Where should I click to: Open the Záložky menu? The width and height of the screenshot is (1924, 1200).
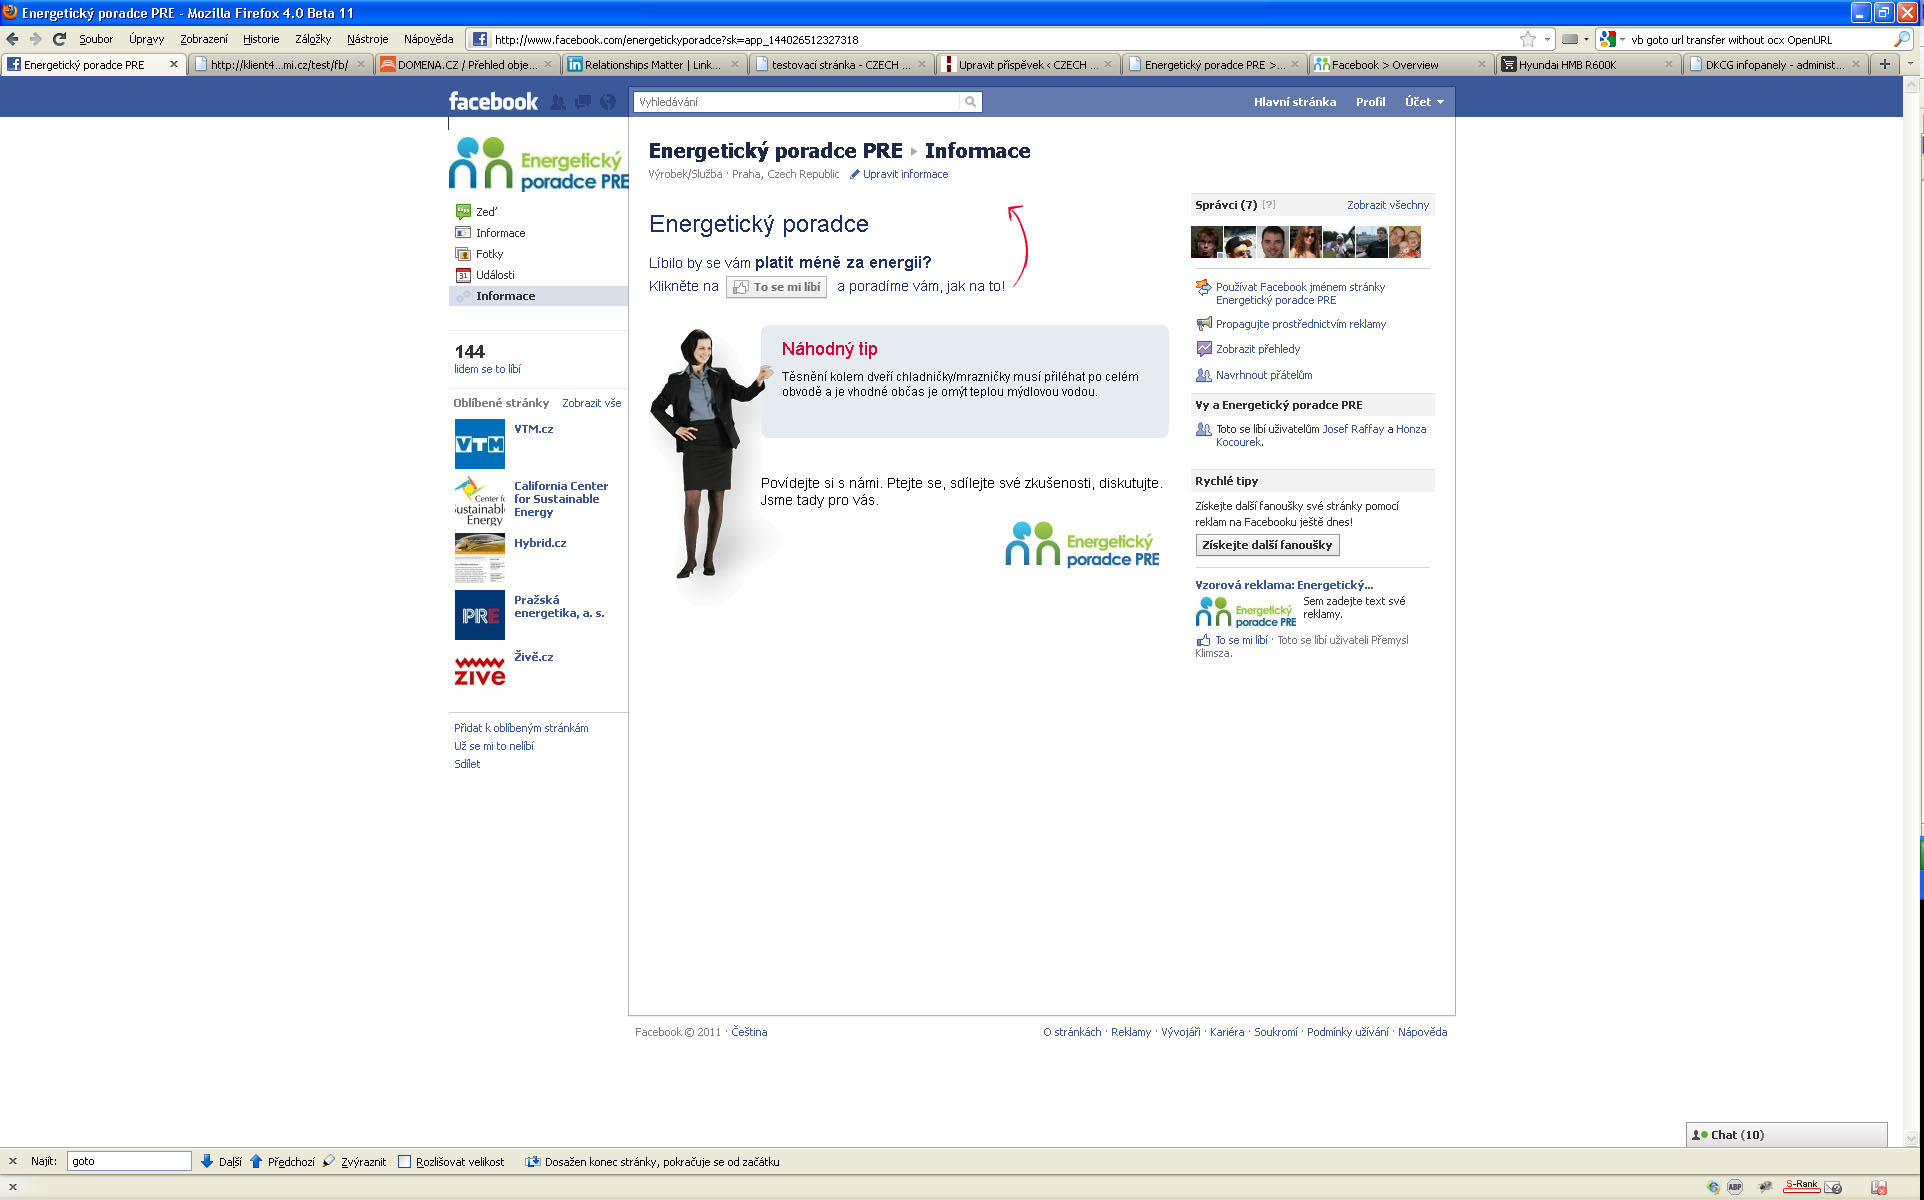pos(313,39)
